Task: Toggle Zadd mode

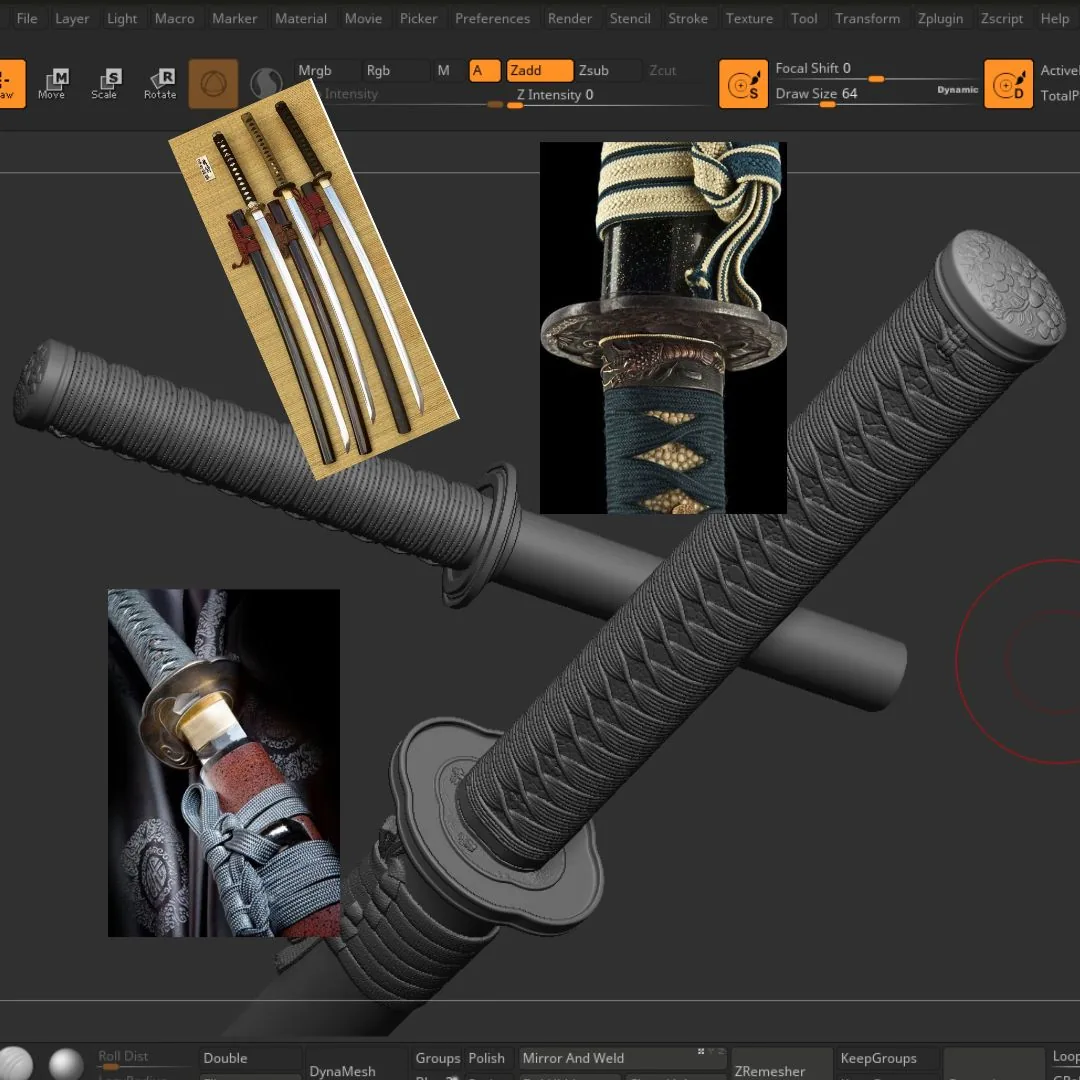Action: tap(539, 70)
